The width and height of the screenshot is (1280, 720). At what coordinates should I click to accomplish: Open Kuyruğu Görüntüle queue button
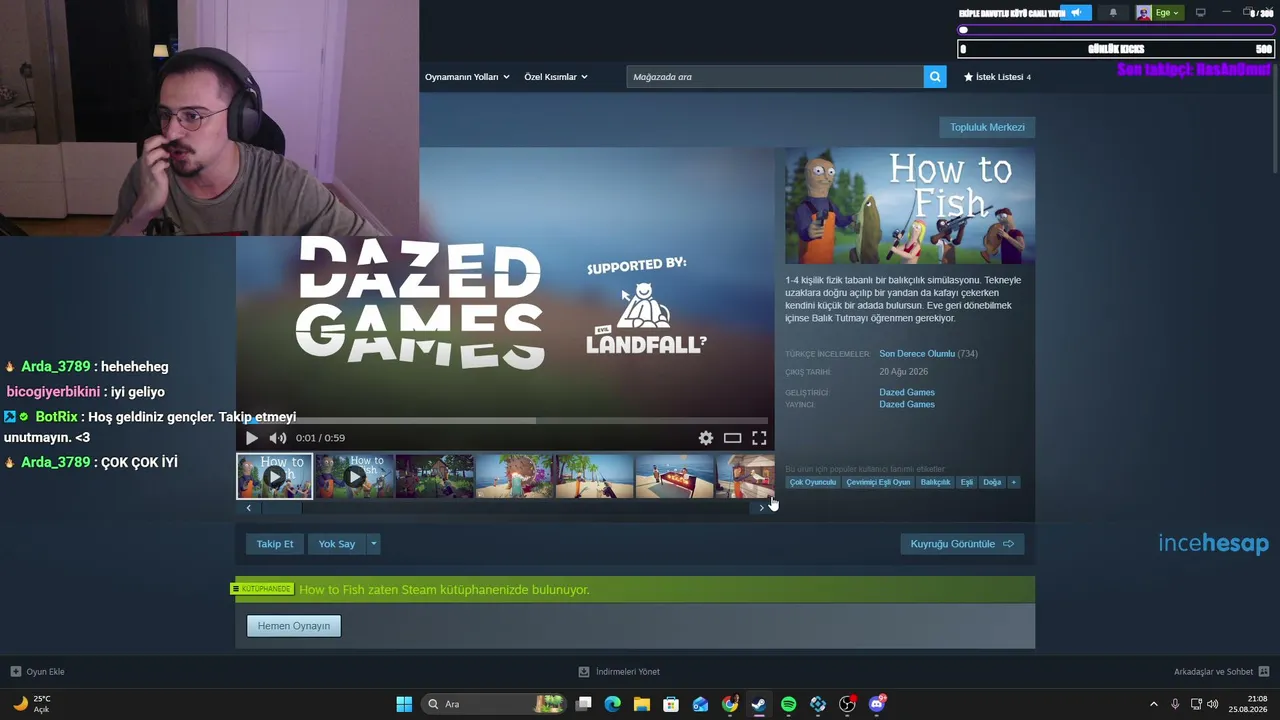(x=962, y=544)
